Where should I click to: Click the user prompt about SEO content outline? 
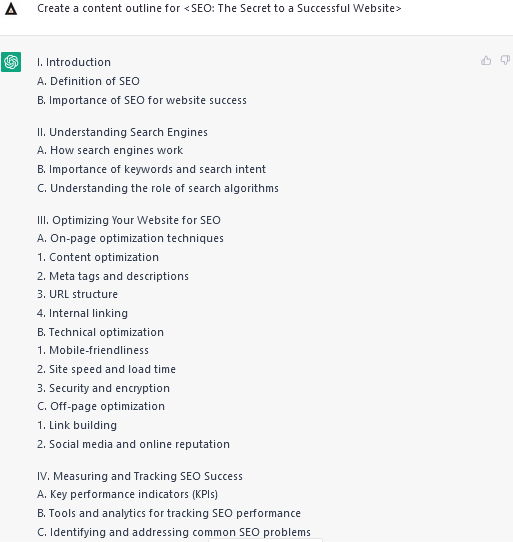click(x=219, y=8)
